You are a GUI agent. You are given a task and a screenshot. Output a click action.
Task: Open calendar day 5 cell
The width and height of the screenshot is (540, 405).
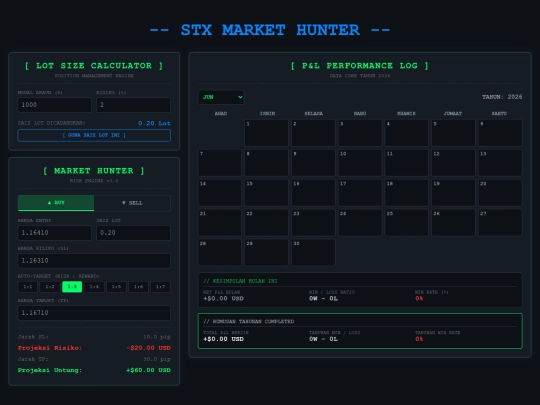point(454,133)
